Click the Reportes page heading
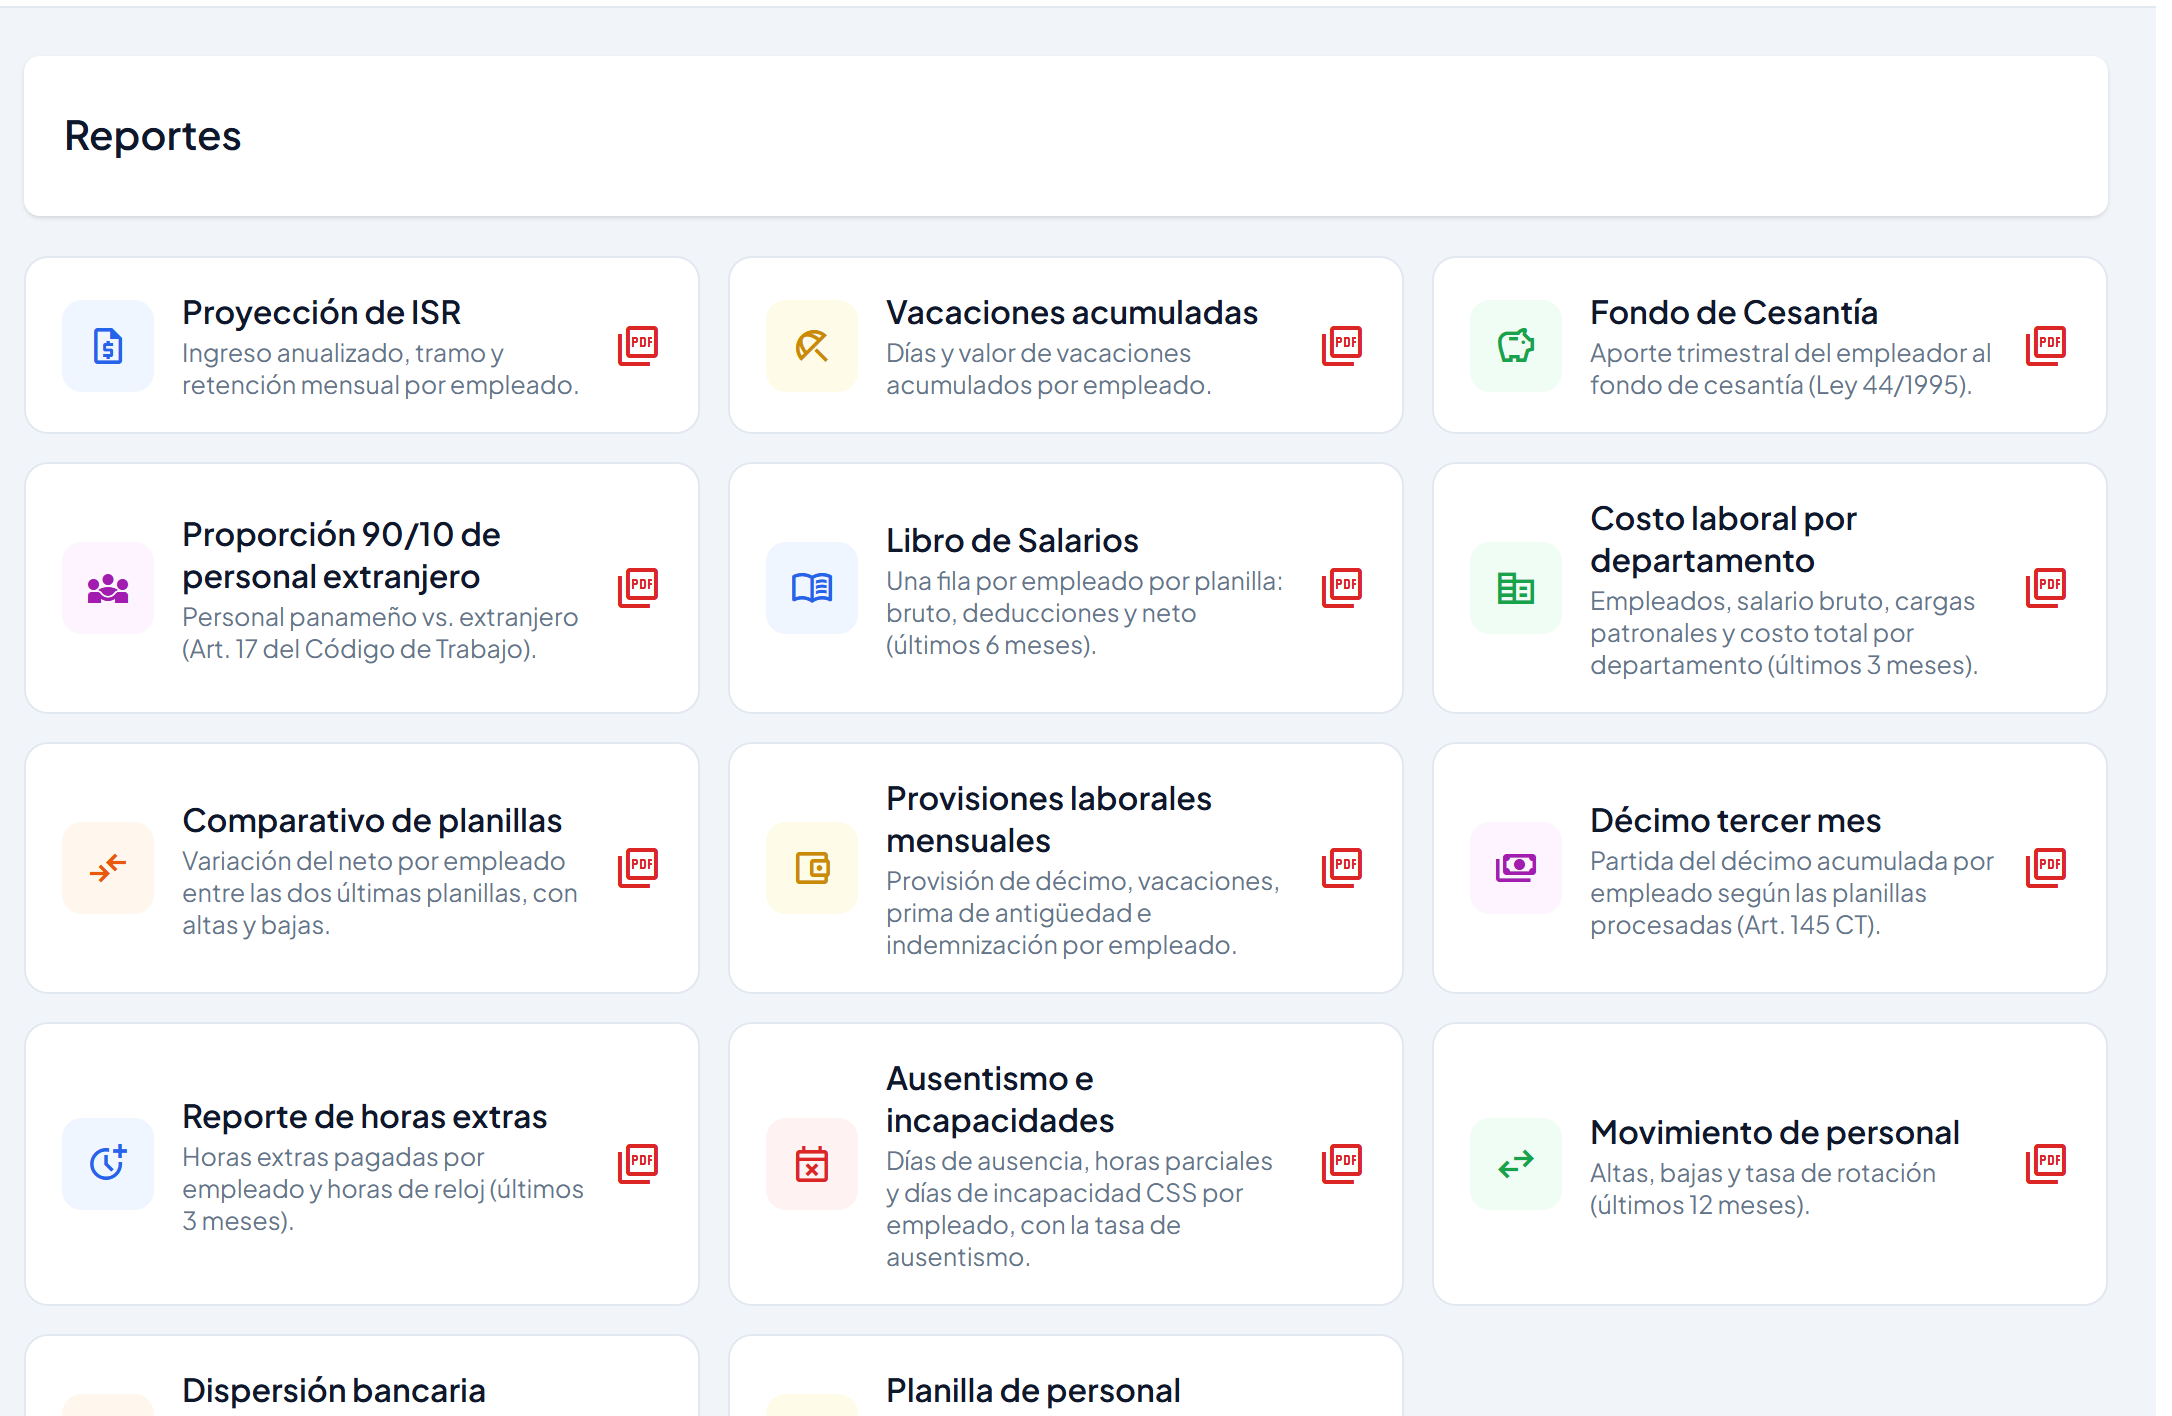Screen dimensions: 2172x1416 click(153, 136)
